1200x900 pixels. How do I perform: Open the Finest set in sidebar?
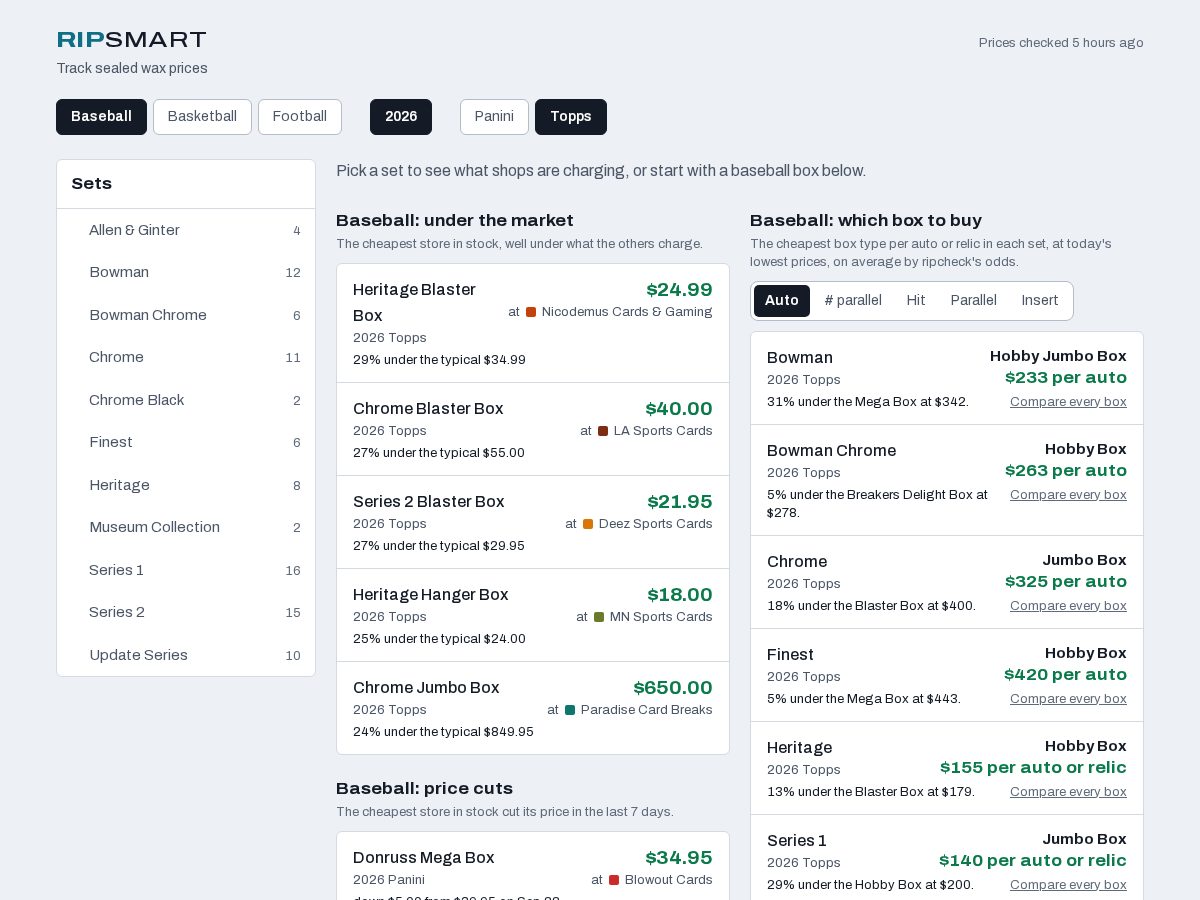click(186, 443)
